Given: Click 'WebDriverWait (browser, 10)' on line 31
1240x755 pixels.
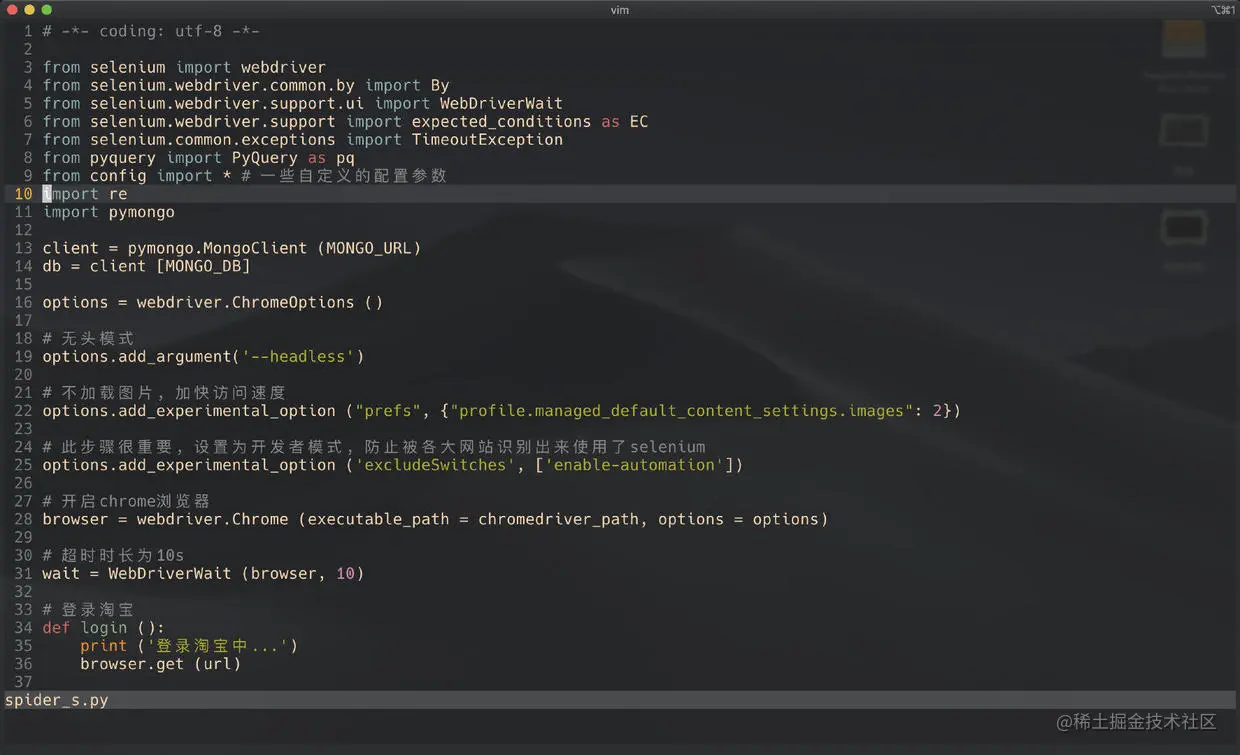Looking at the screenshot, I should (236, 573).
